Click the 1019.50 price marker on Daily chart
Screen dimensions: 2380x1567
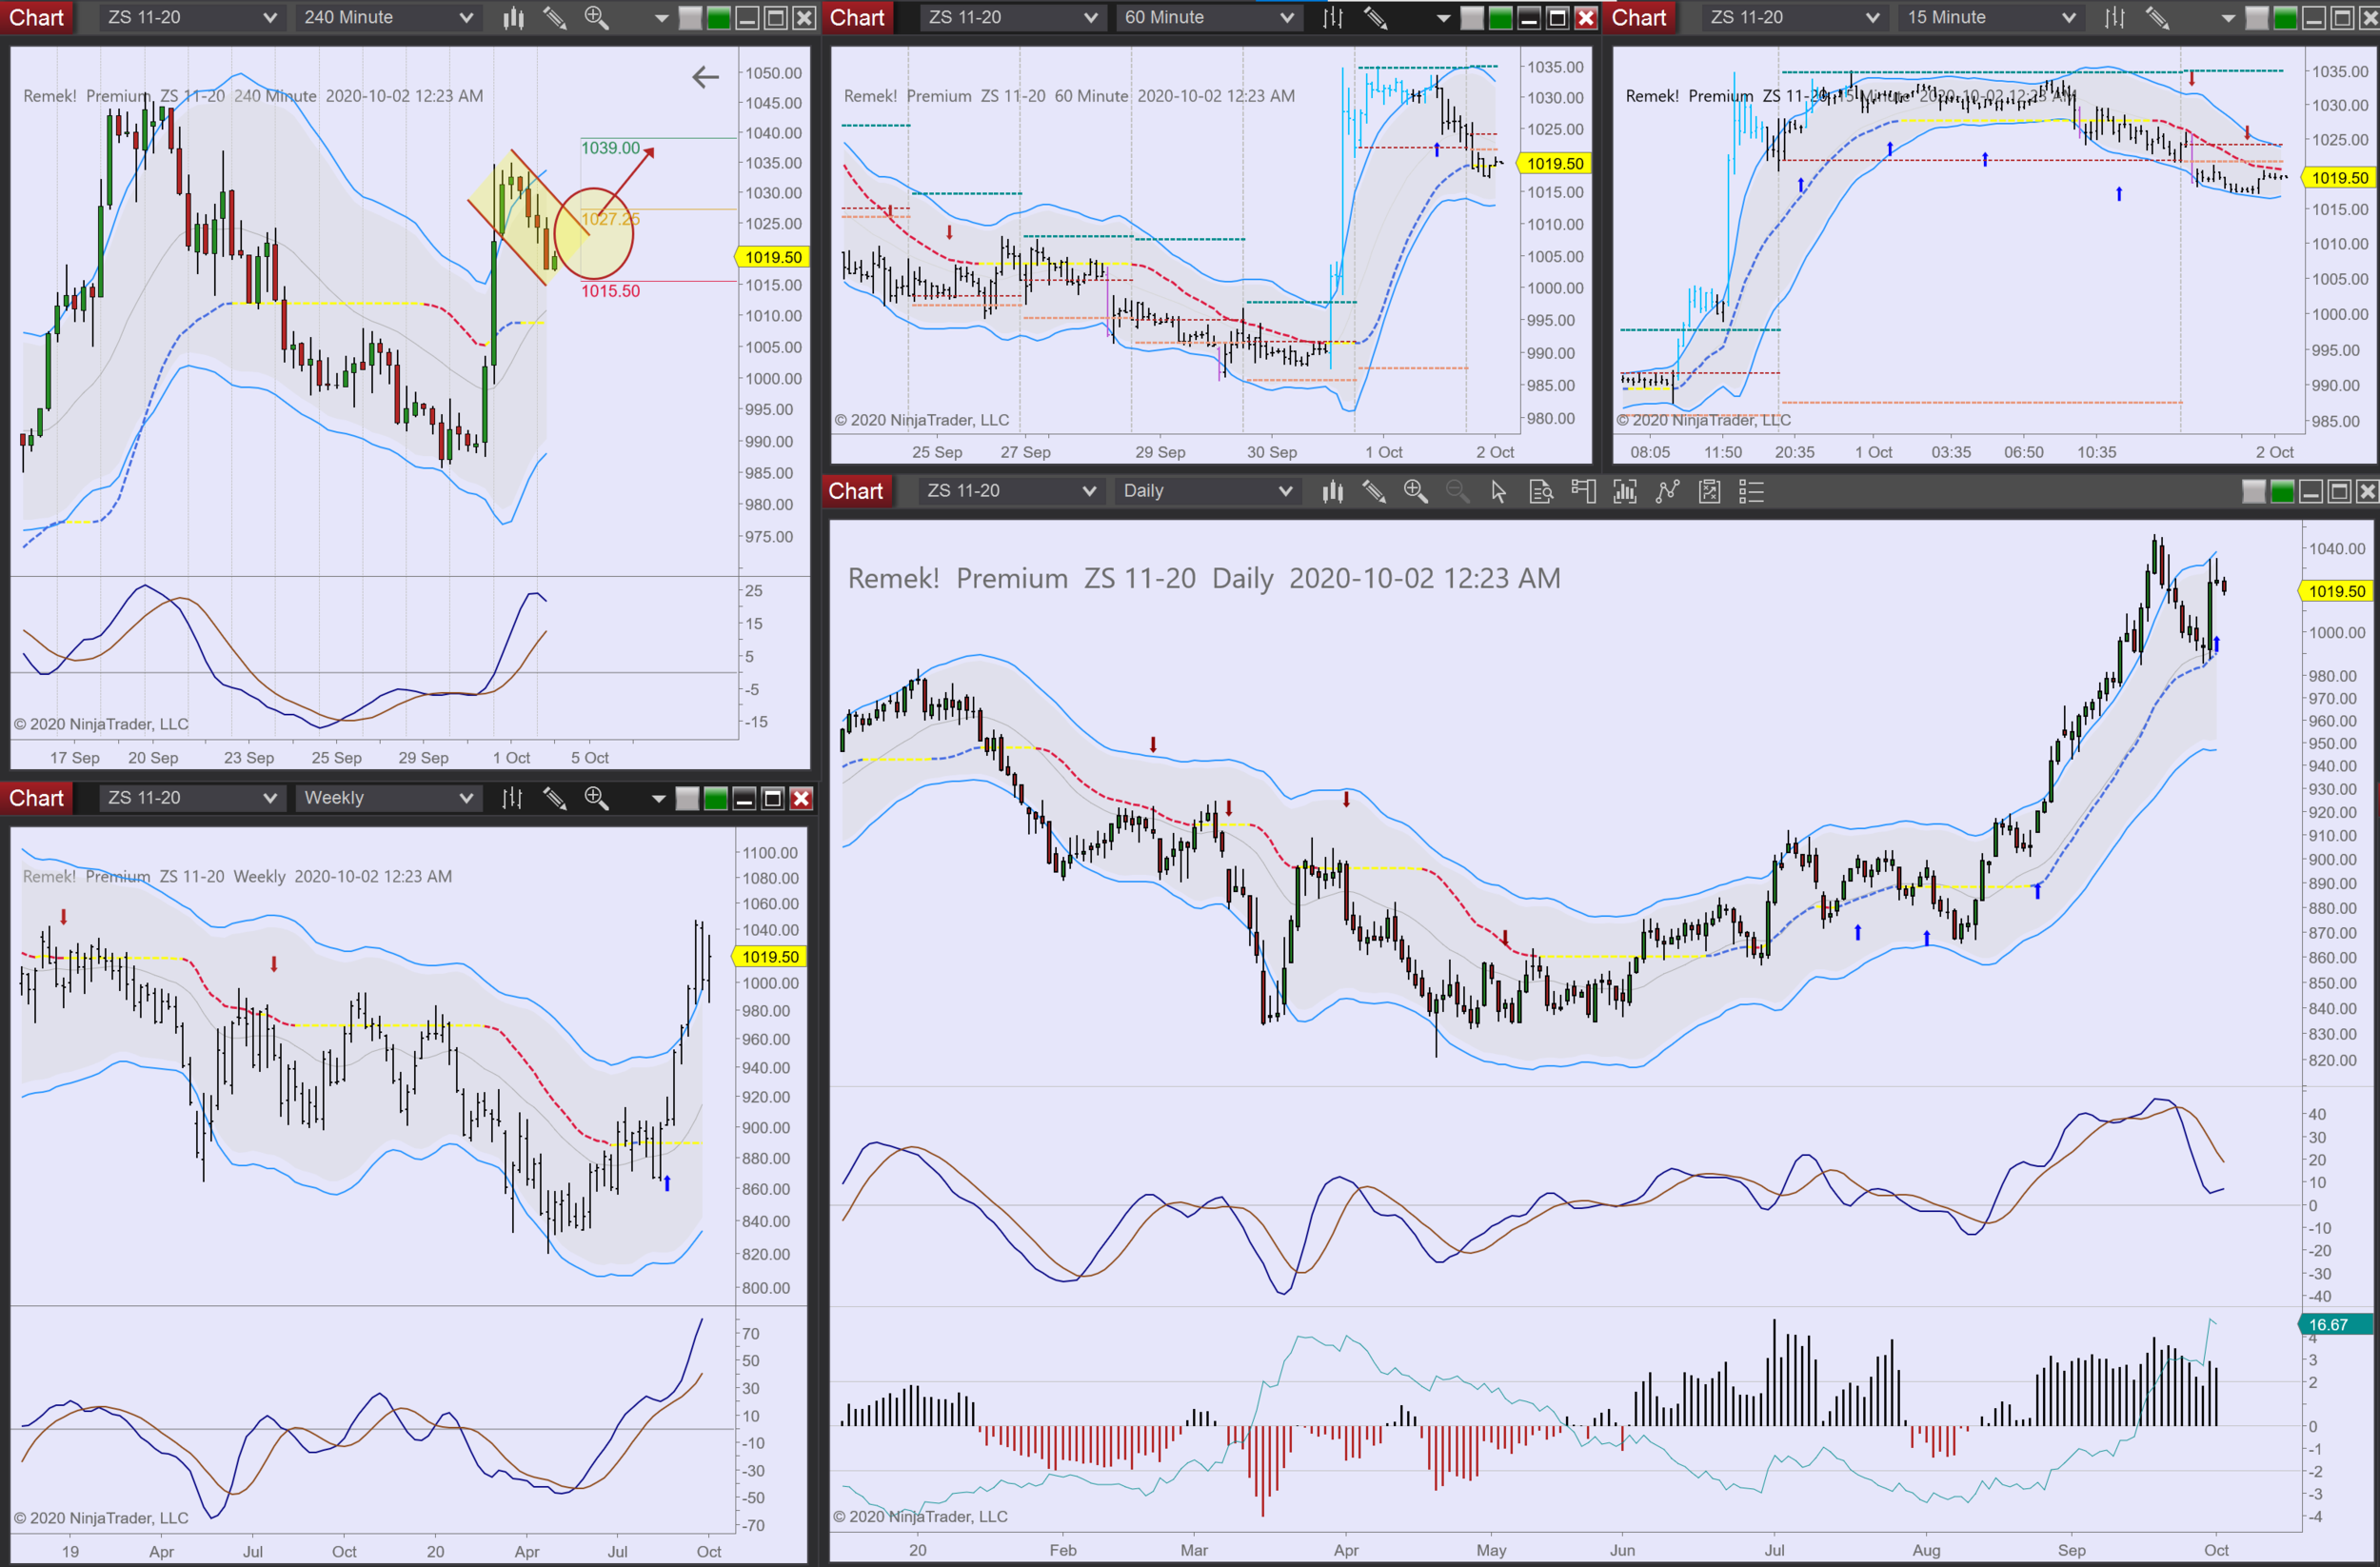click(2336, 592)
